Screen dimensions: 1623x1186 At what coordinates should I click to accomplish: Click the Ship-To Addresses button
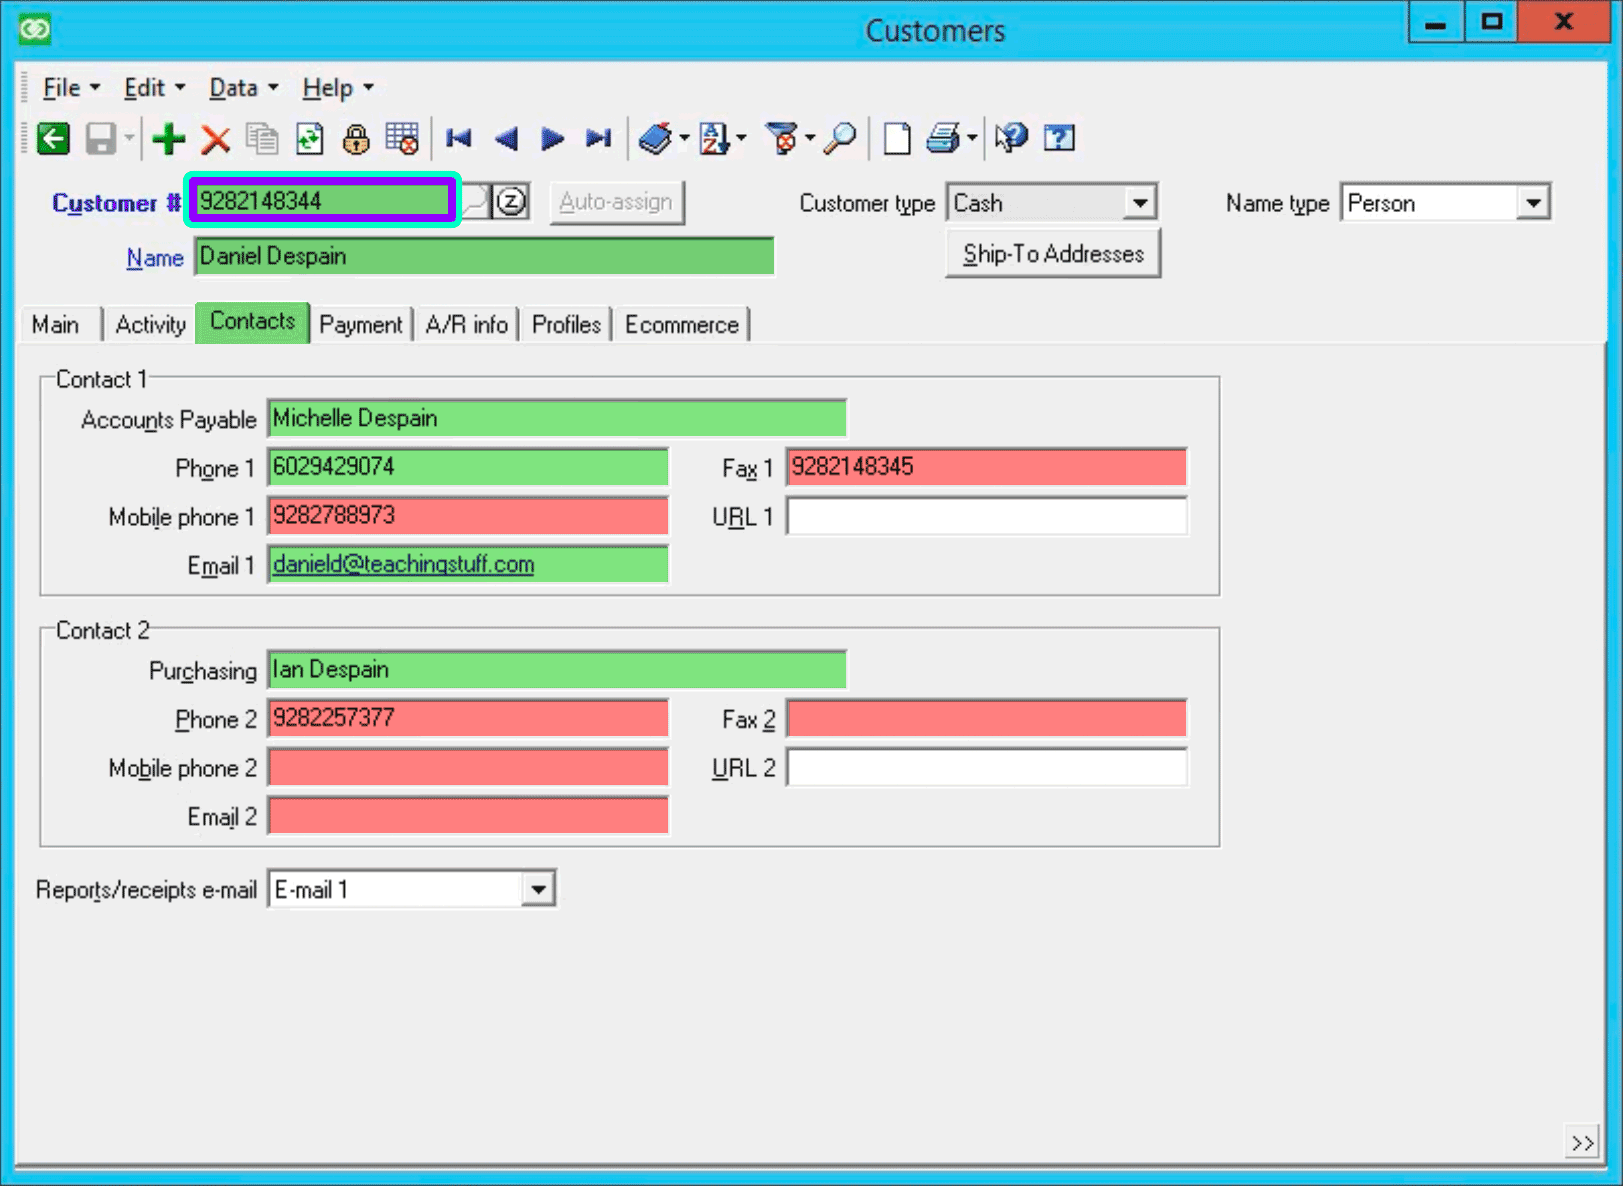pyautogui.click(x=1052, y=253)
